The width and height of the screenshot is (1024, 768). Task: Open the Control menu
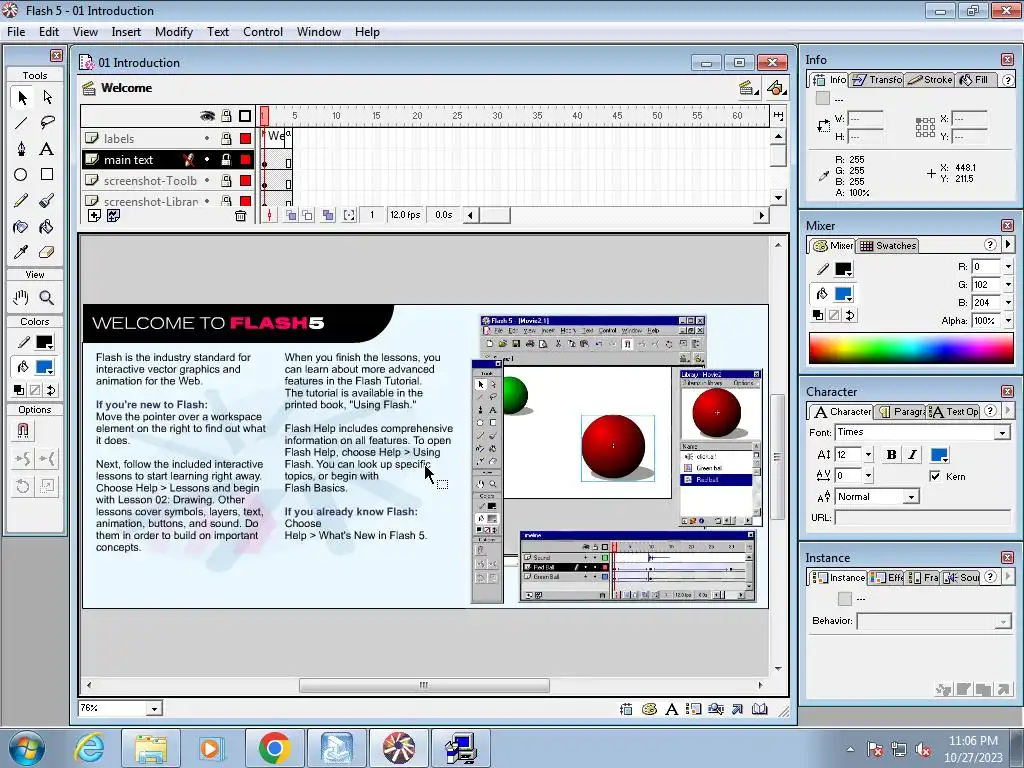coord(263,32)
